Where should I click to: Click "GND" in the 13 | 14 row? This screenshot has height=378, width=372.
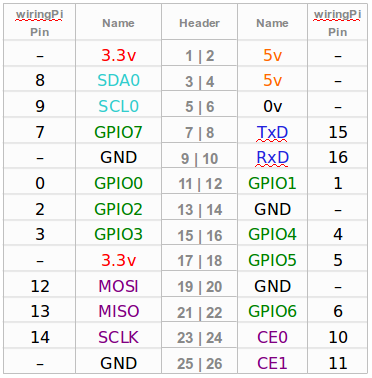pos(272,209)
